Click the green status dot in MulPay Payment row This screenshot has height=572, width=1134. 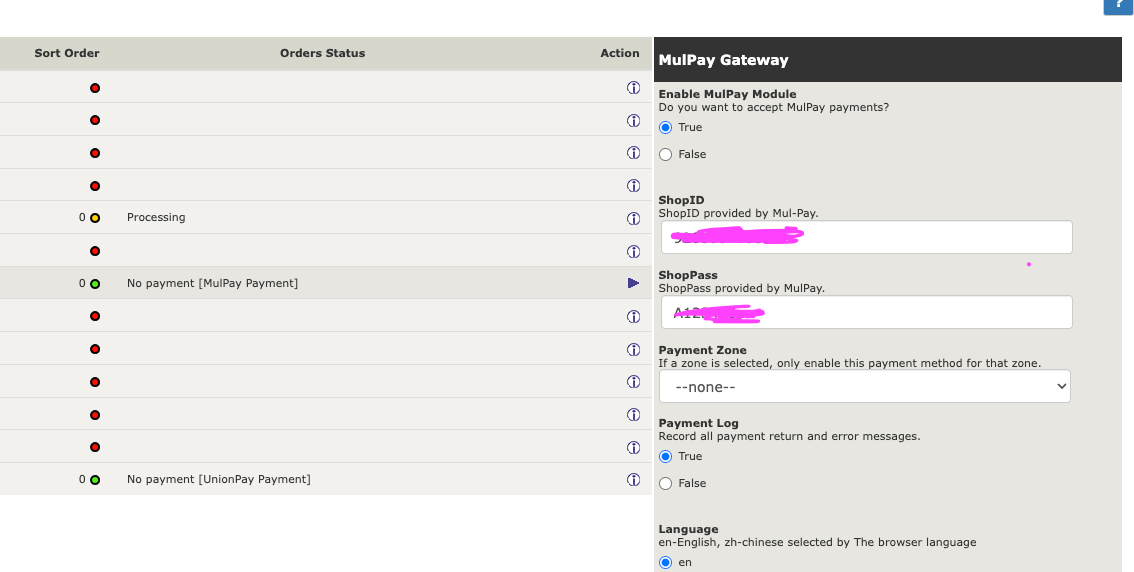click(x=95, y=283)
